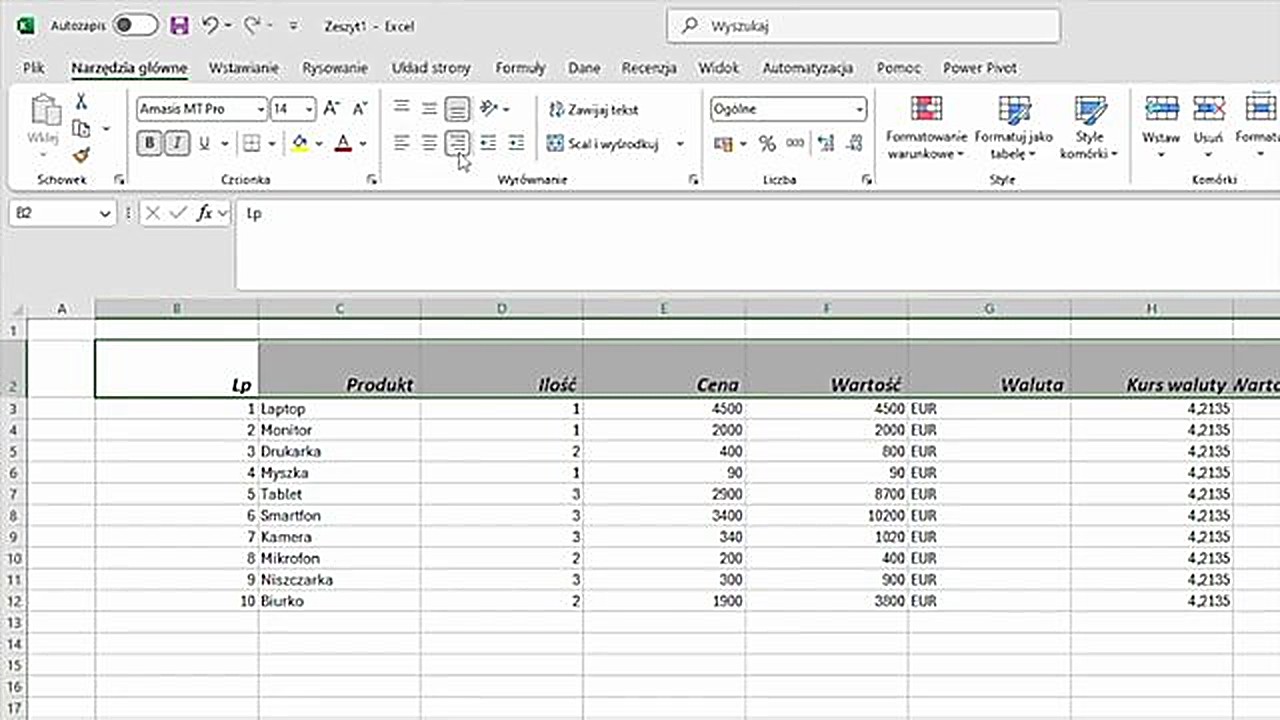The width and height of the screenshot is (1280, 720).
Task: Expand the Ogólne number format dropdown
Action: tap(859, 109)
